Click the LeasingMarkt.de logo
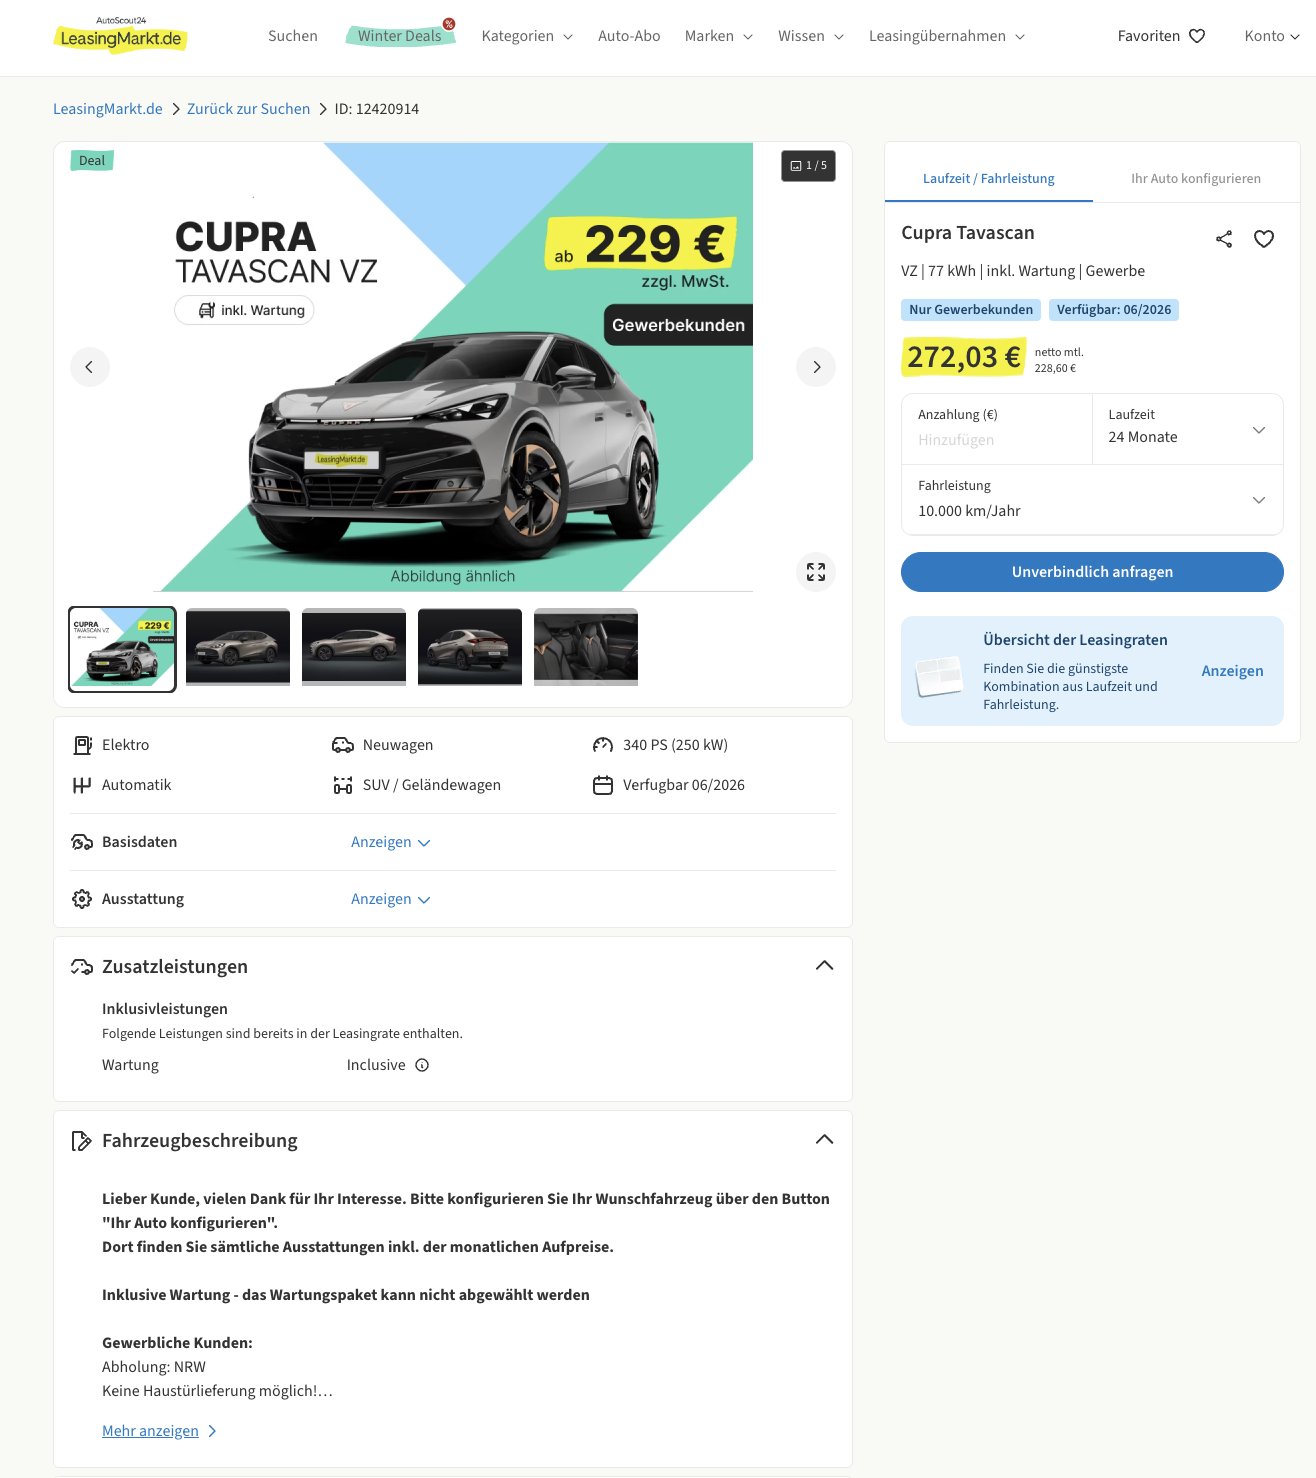Screen dimensions: 1316x1478 point(120,35)
